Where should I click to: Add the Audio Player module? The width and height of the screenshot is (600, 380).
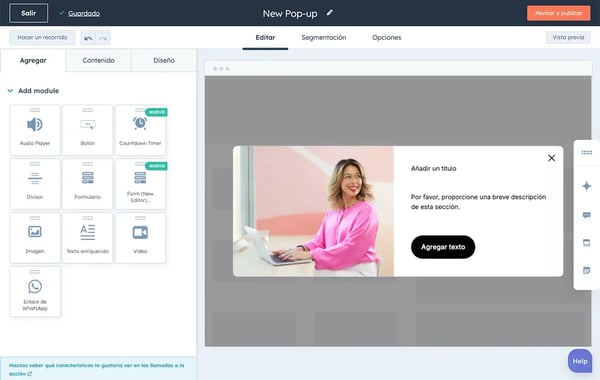click(35, 130)
